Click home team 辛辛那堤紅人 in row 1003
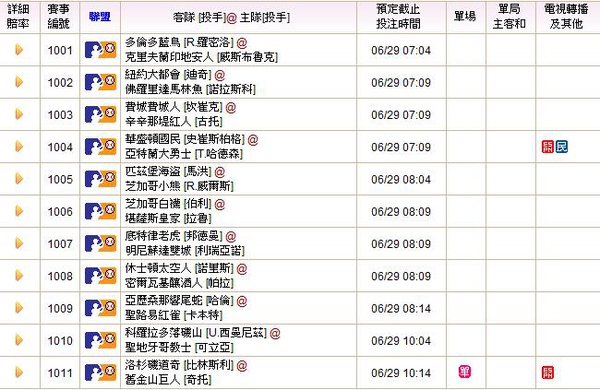Image resolution: width=600 pixels, height=390 pixels. pos(158,122)
